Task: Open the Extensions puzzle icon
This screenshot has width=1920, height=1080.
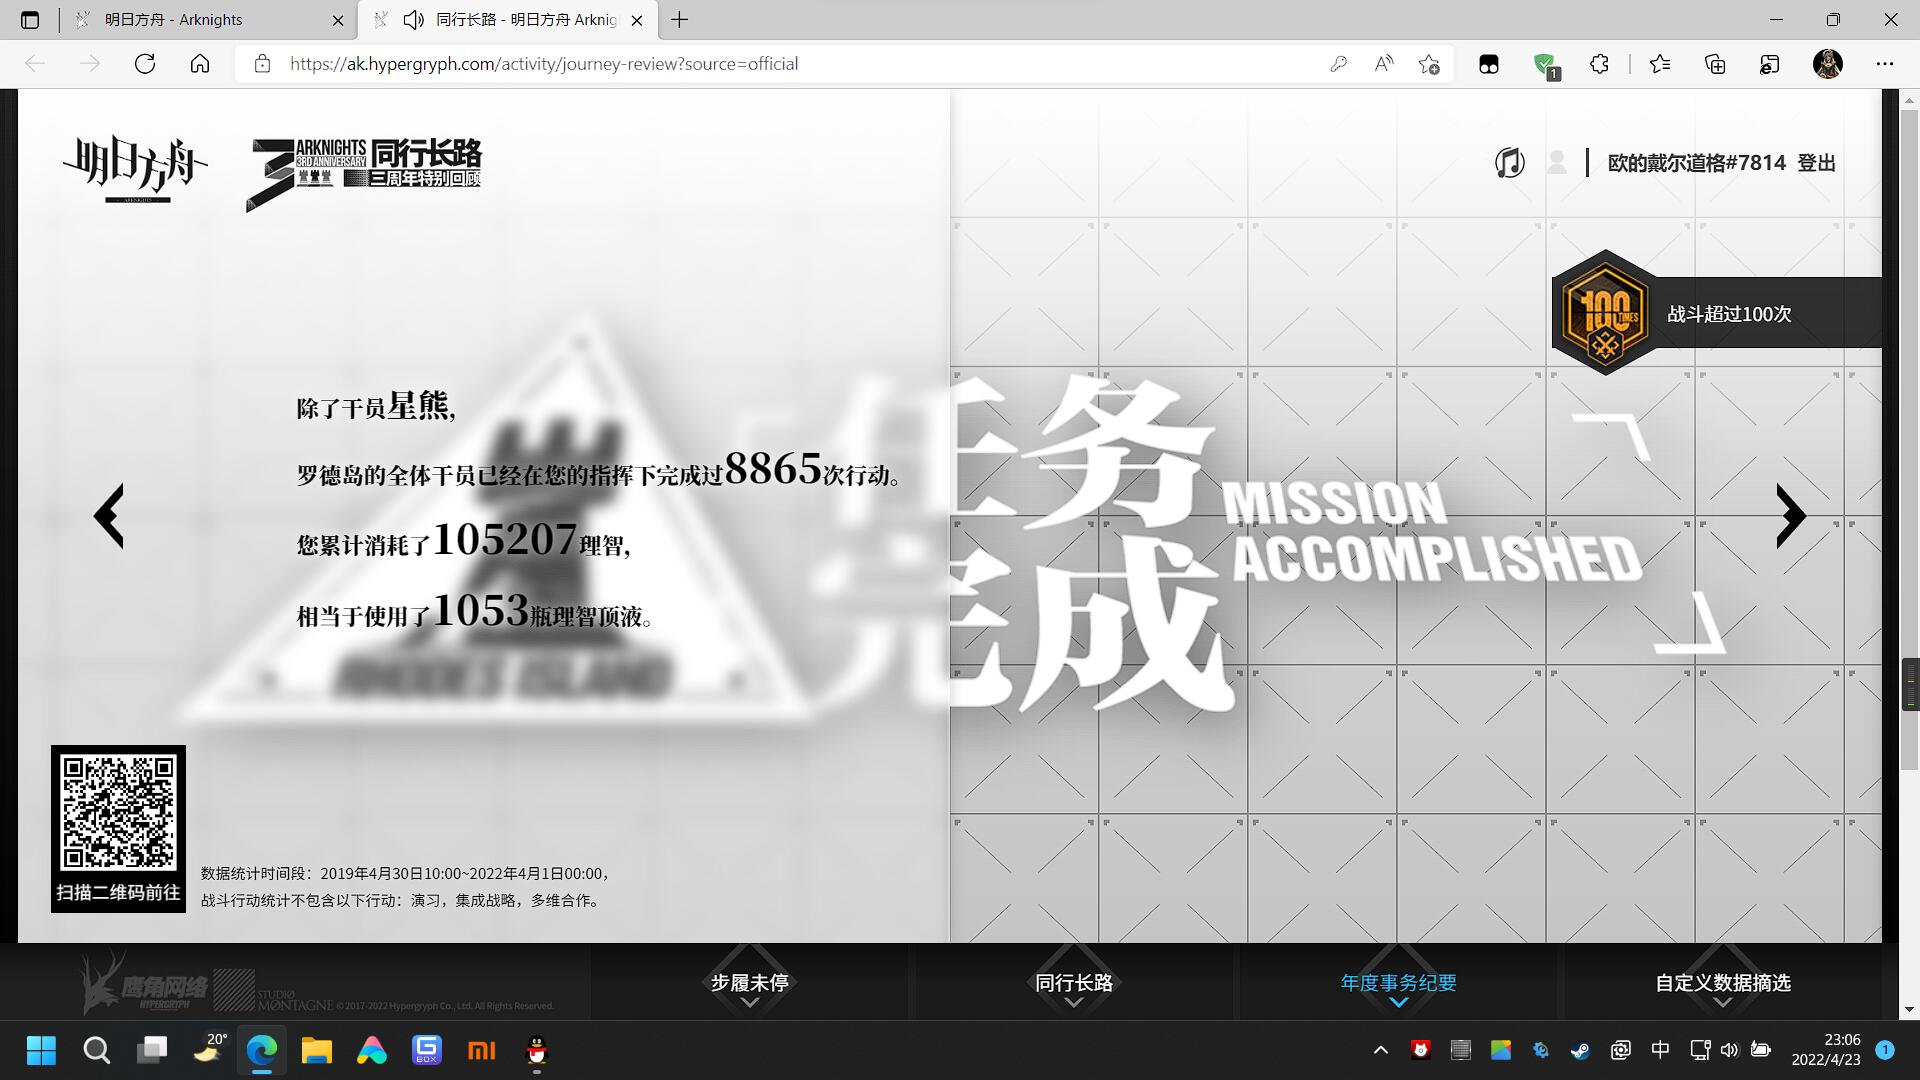Action: click(x=1599, y=64)
